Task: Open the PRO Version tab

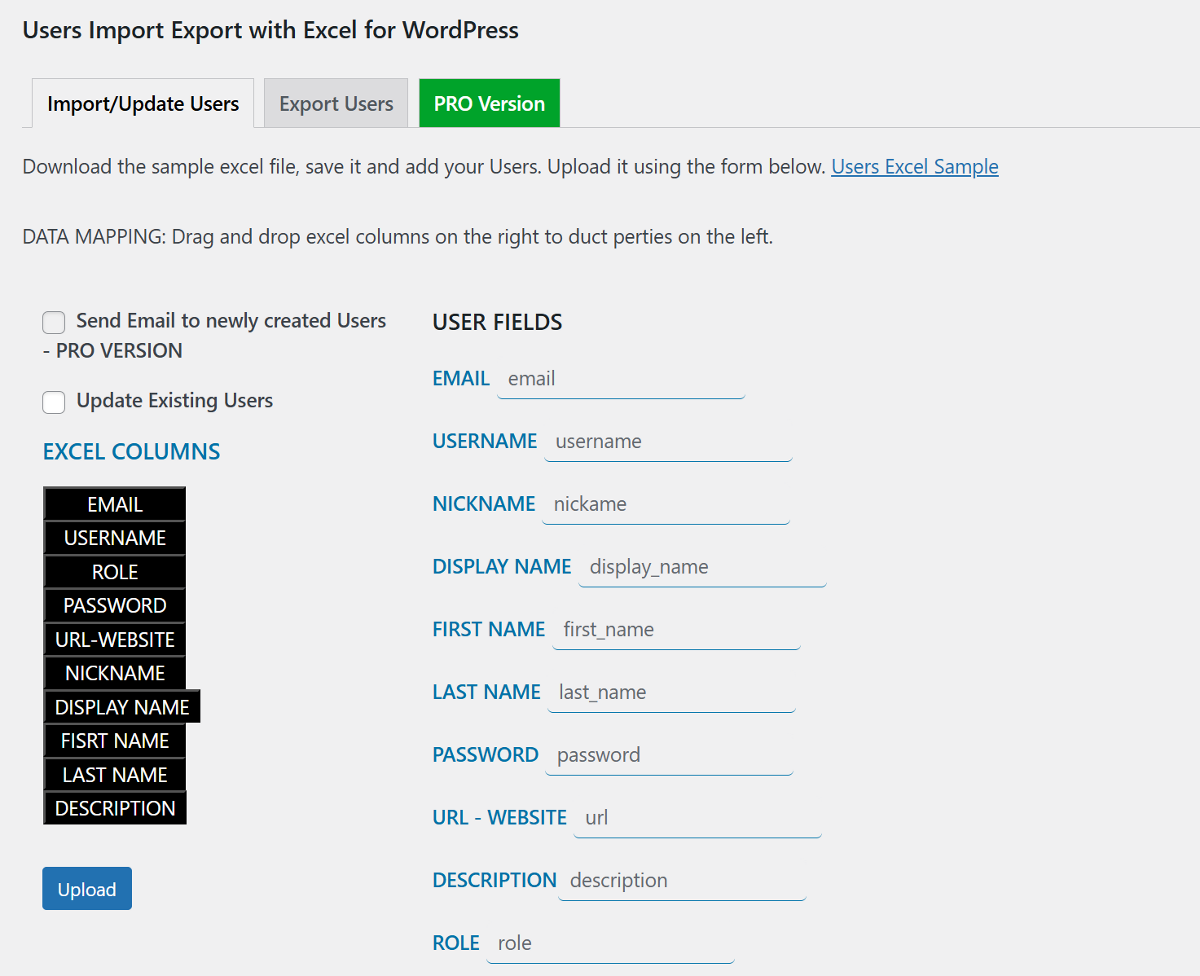Action: pyautogui.click(x=489, y=103)
